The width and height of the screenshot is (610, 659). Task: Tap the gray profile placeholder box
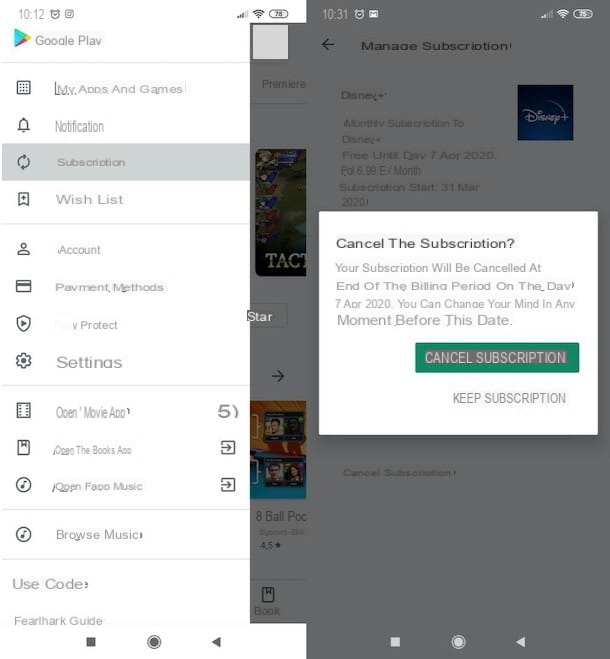pyautogui.click(x=270, y=42)
